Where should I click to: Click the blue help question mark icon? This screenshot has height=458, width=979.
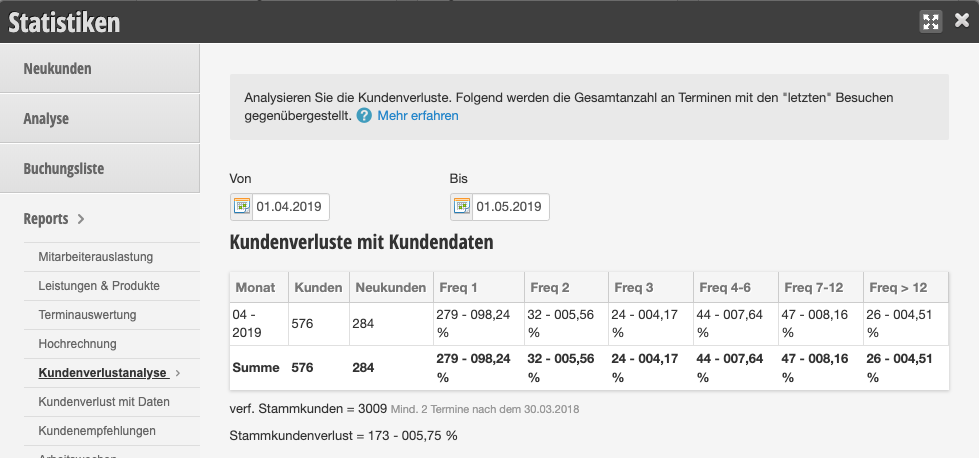[x=364, y=116]
